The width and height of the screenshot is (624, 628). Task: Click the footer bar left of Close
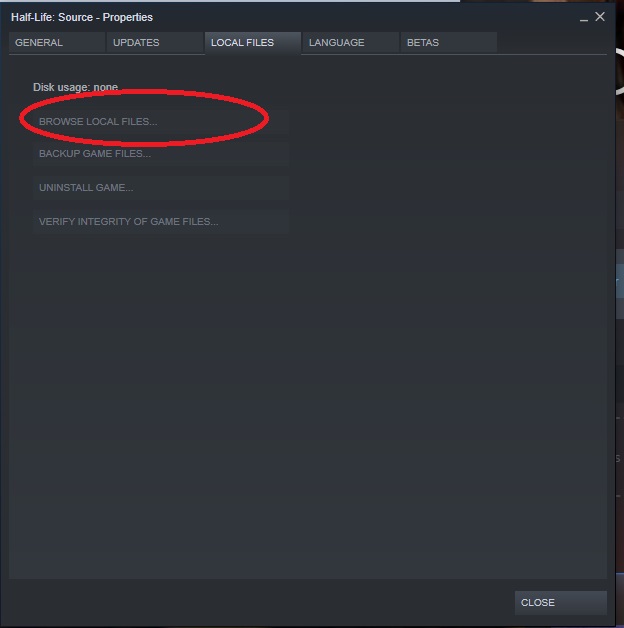point(260,602)
